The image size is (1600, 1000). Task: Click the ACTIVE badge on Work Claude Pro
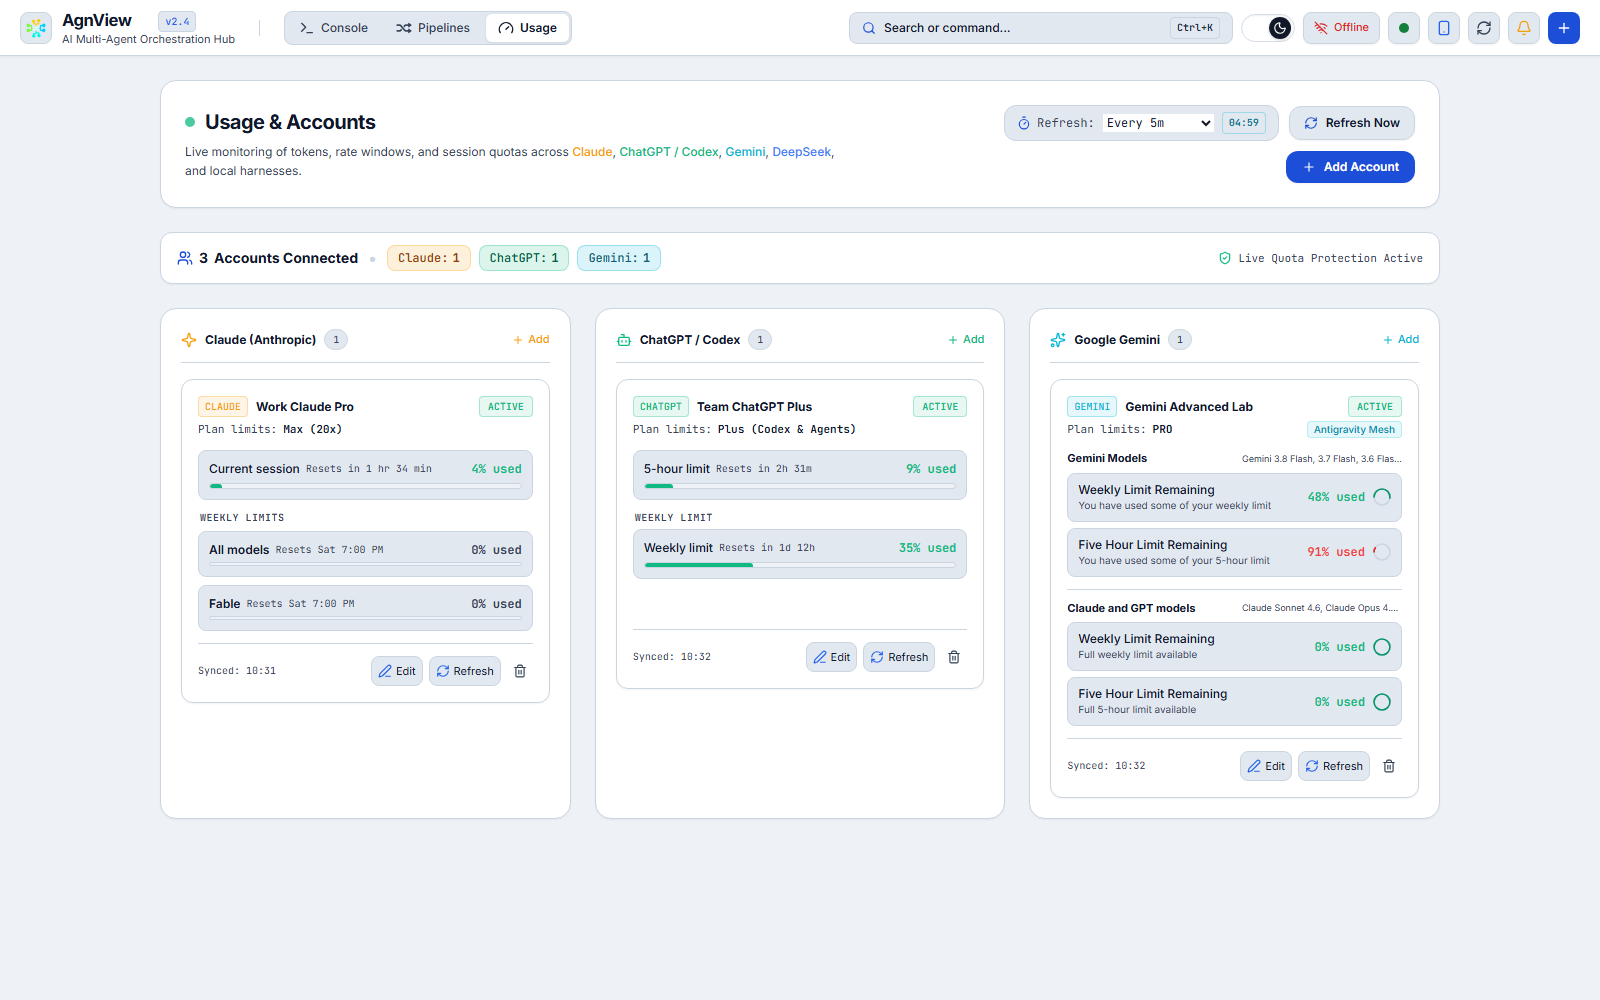506,407
